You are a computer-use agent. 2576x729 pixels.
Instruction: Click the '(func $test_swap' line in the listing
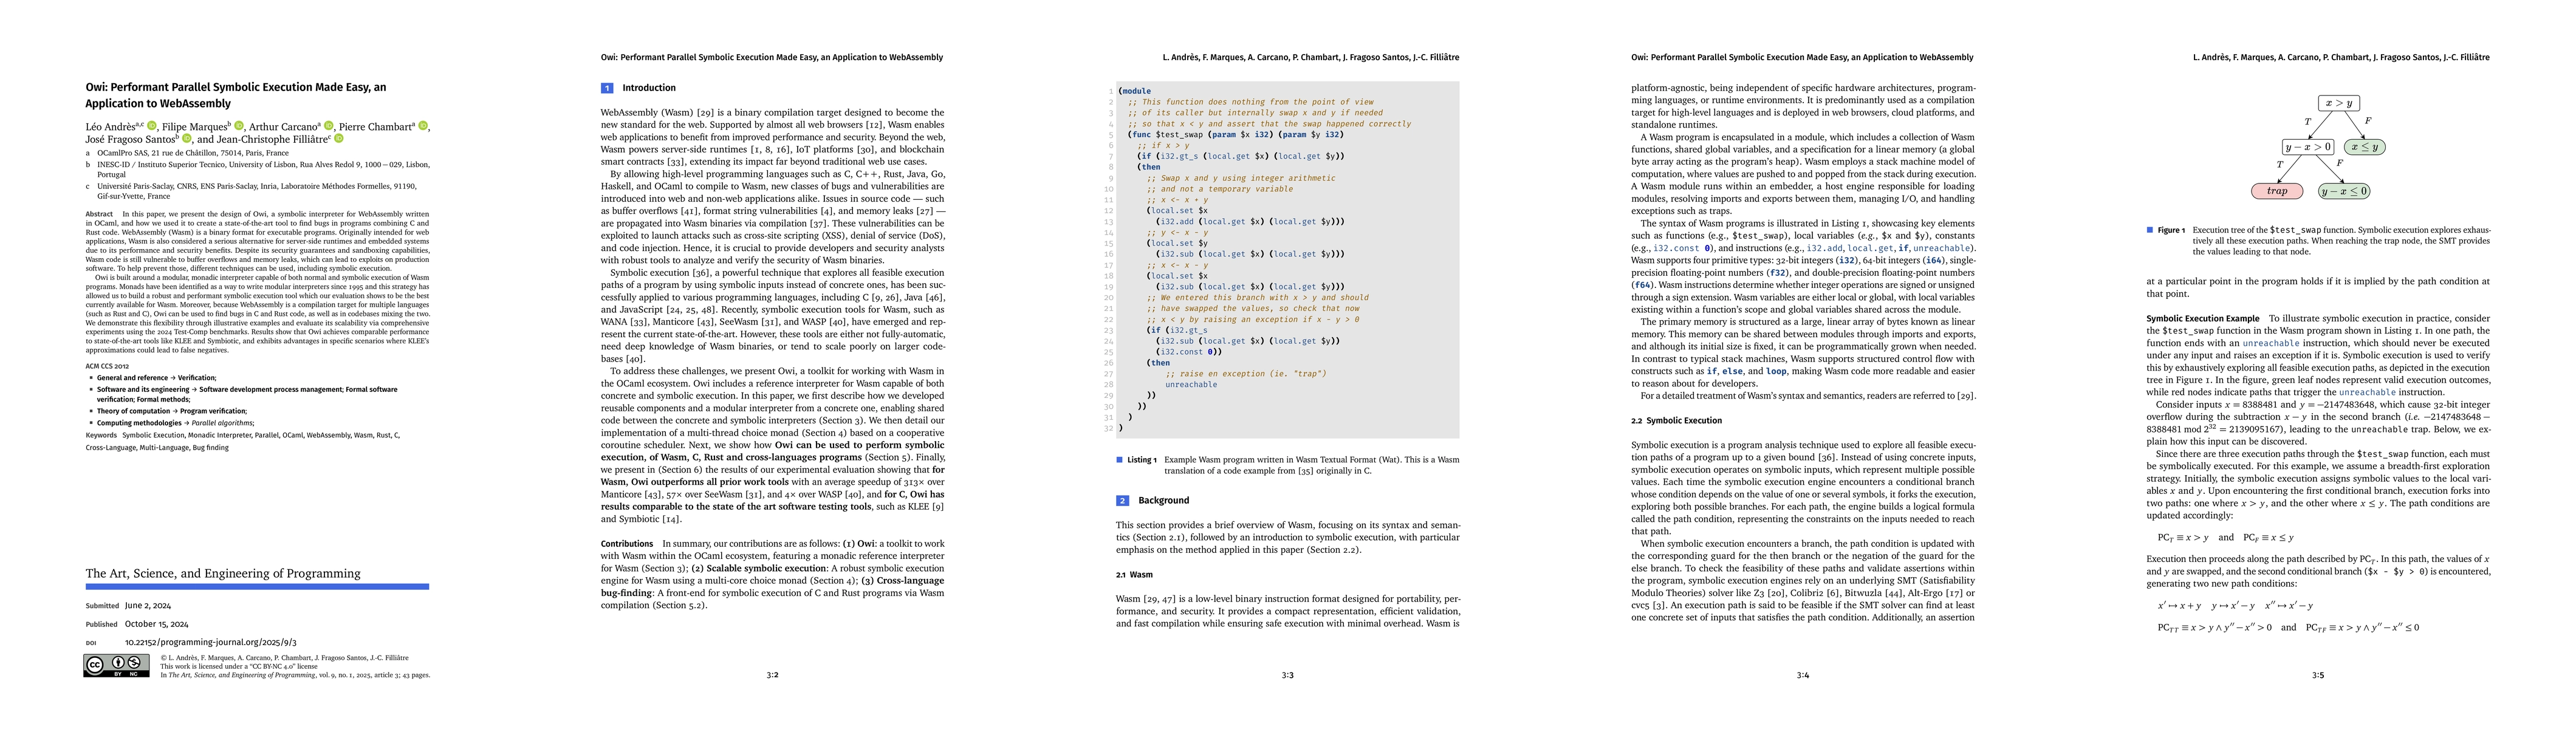tap(1235, 135)
